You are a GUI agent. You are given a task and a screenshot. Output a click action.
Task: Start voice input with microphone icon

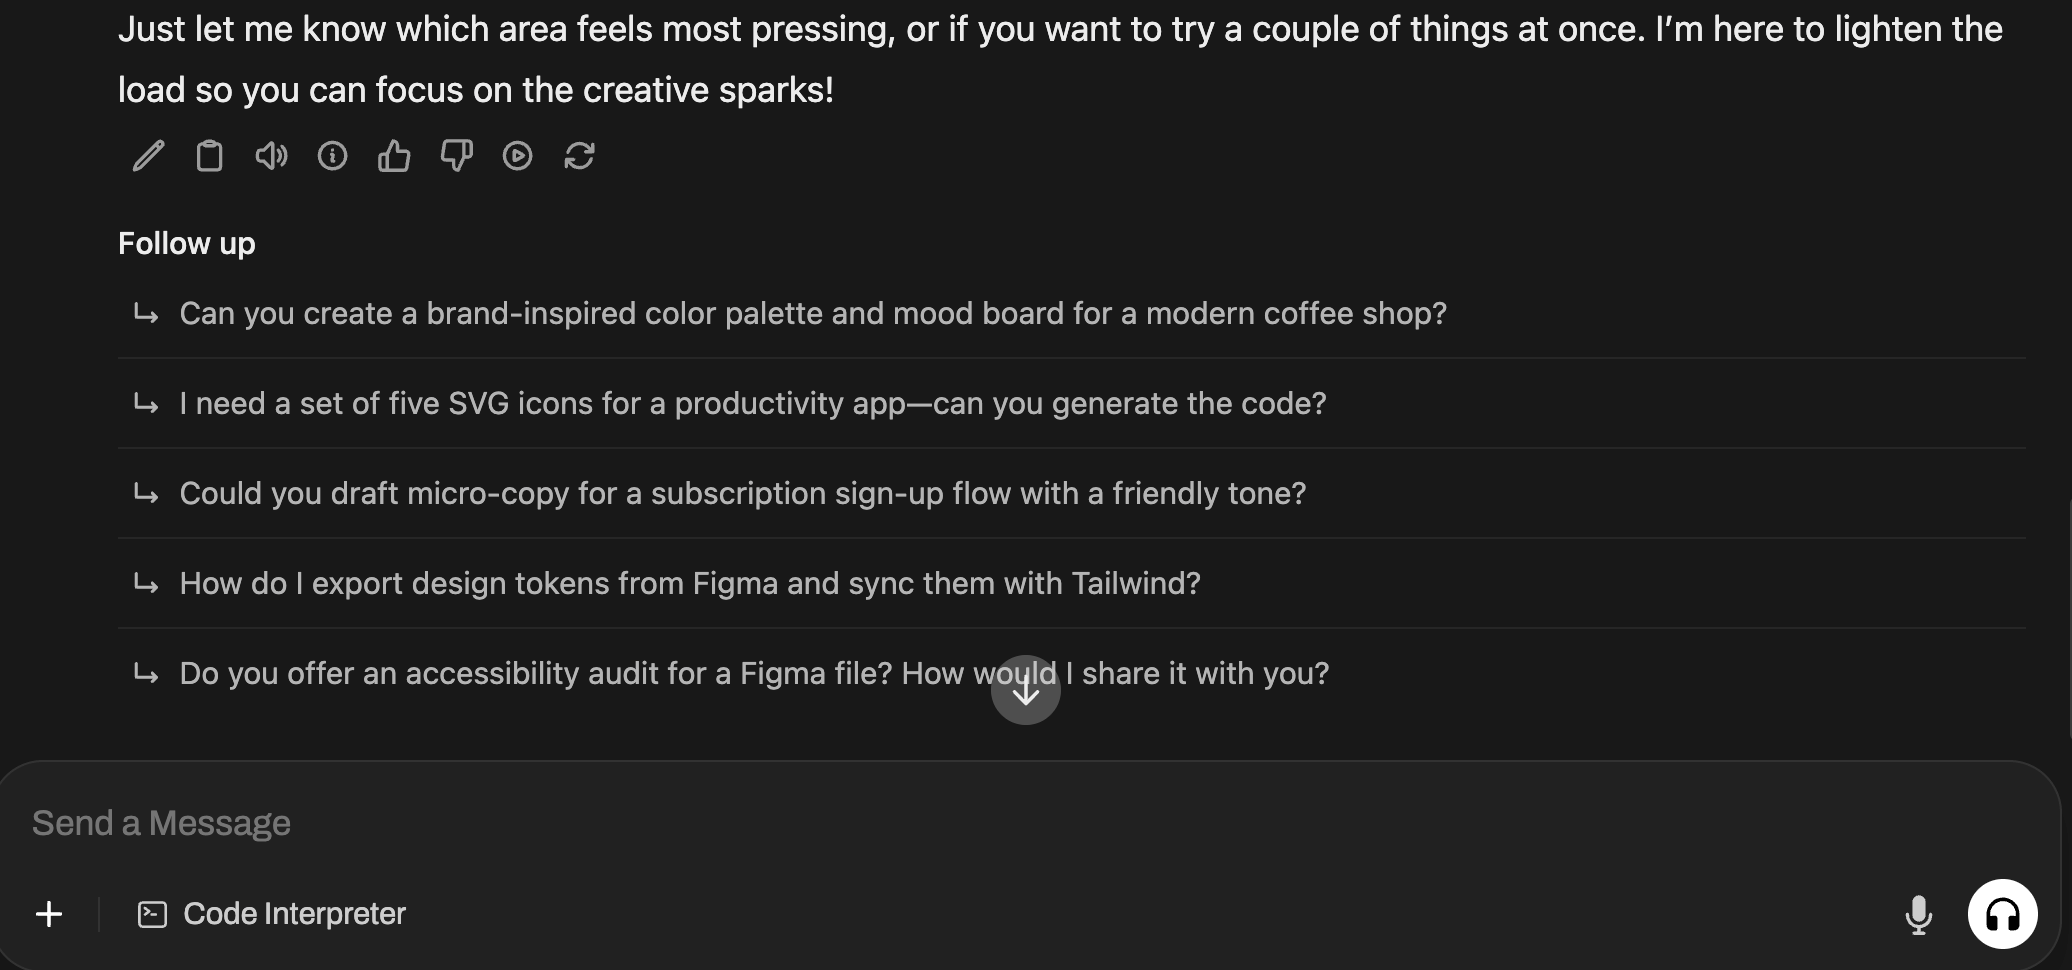[x=1918, y=914]
